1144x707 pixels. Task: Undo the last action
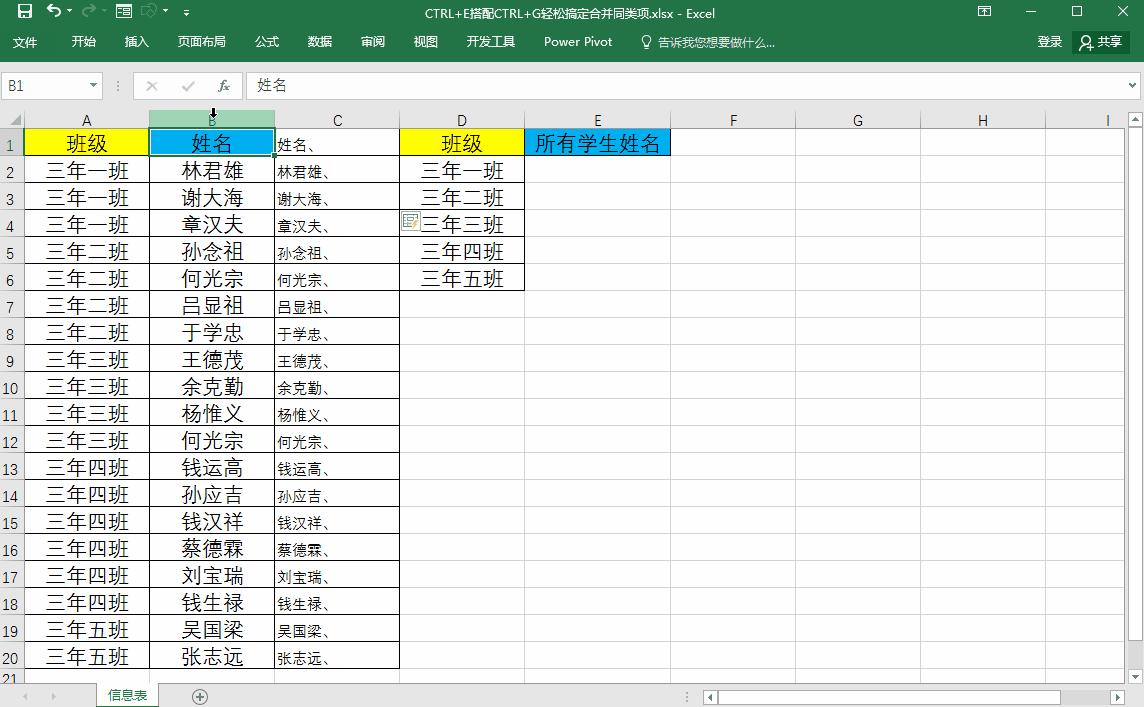tap(55, 13)
